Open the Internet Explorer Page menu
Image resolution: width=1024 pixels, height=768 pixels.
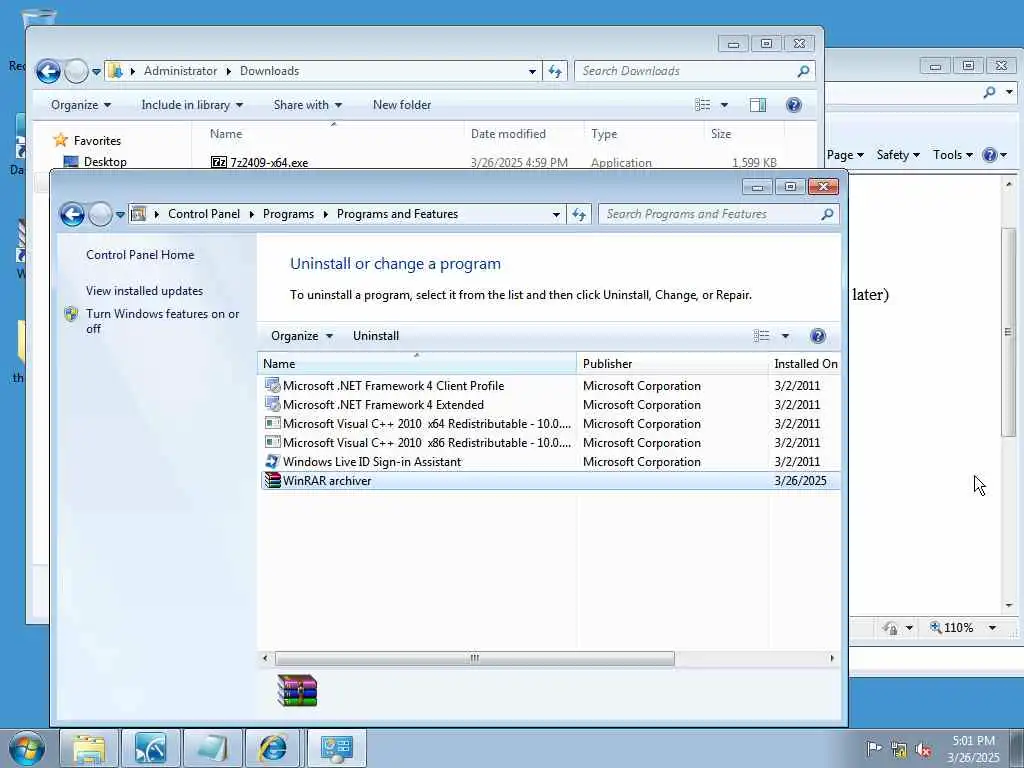(845, 155)
